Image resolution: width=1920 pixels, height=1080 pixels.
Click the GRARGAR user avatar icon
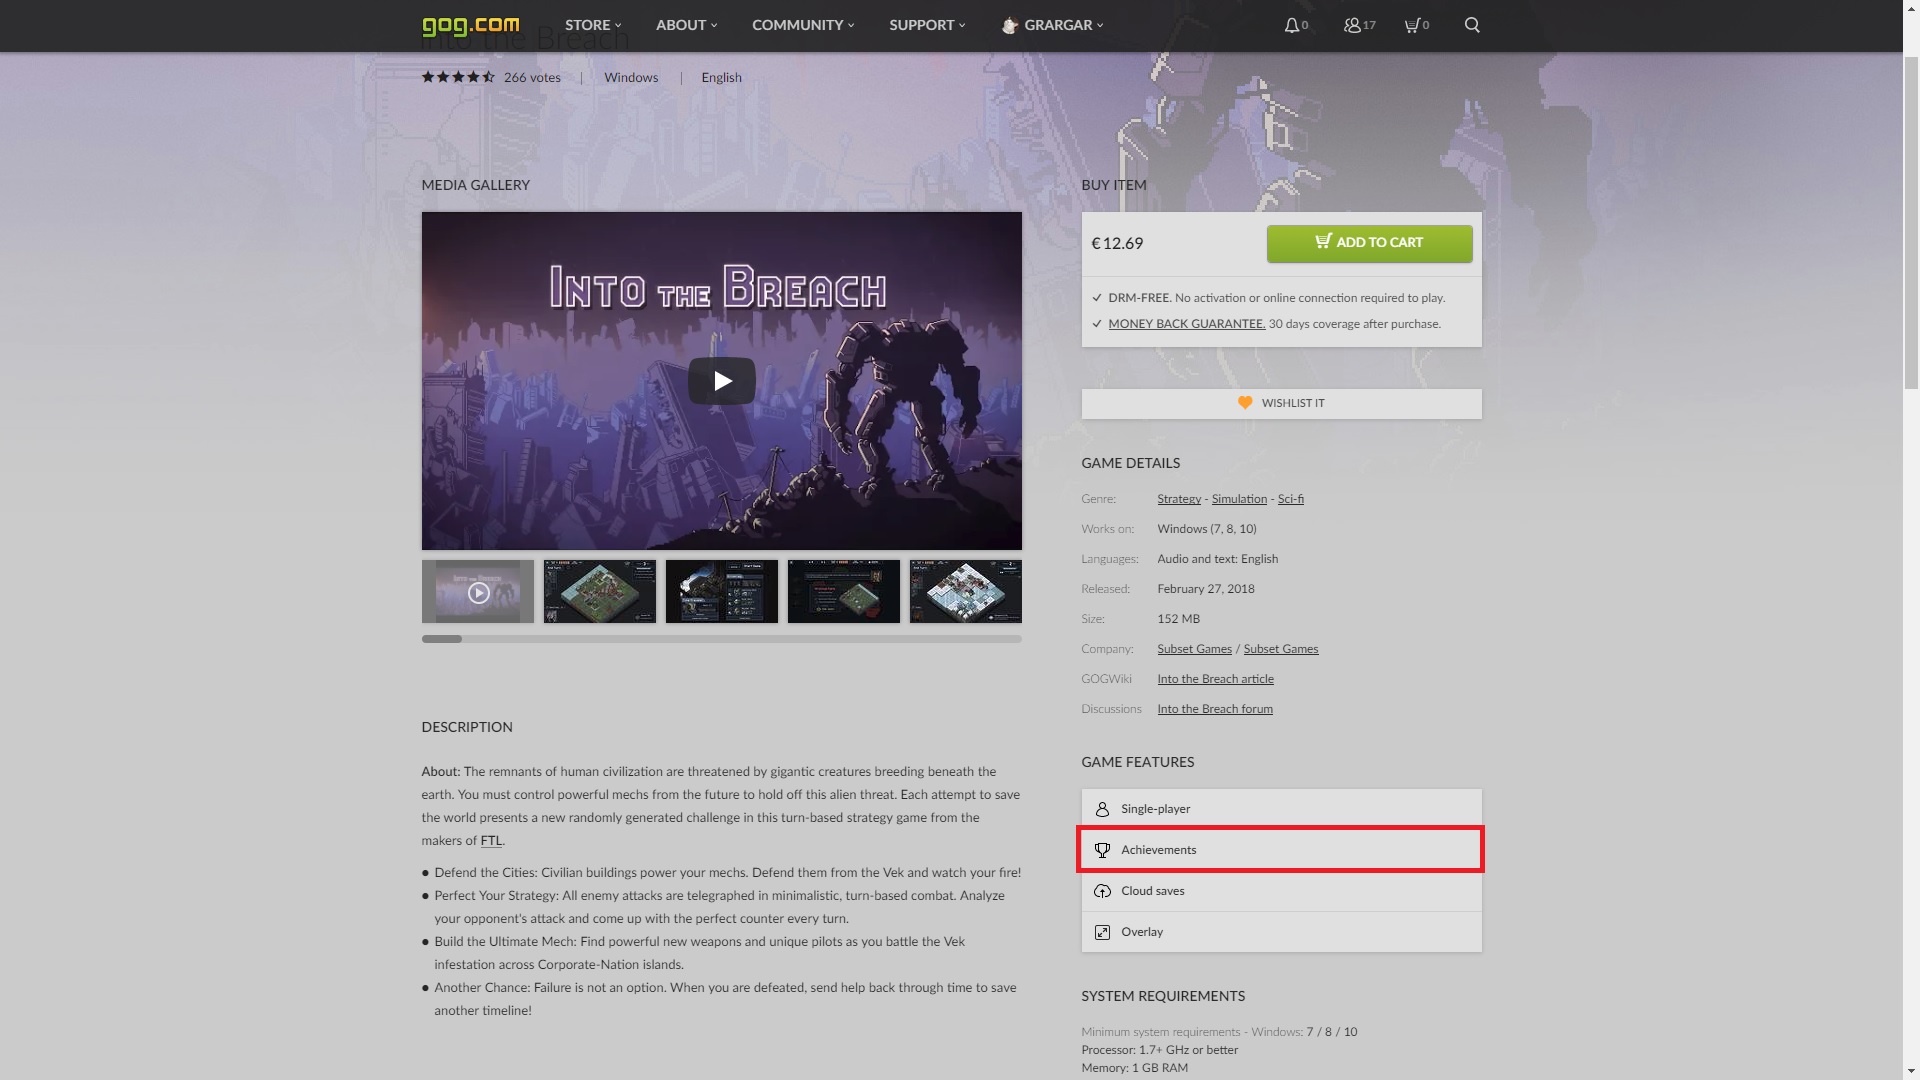(1010, 25)
